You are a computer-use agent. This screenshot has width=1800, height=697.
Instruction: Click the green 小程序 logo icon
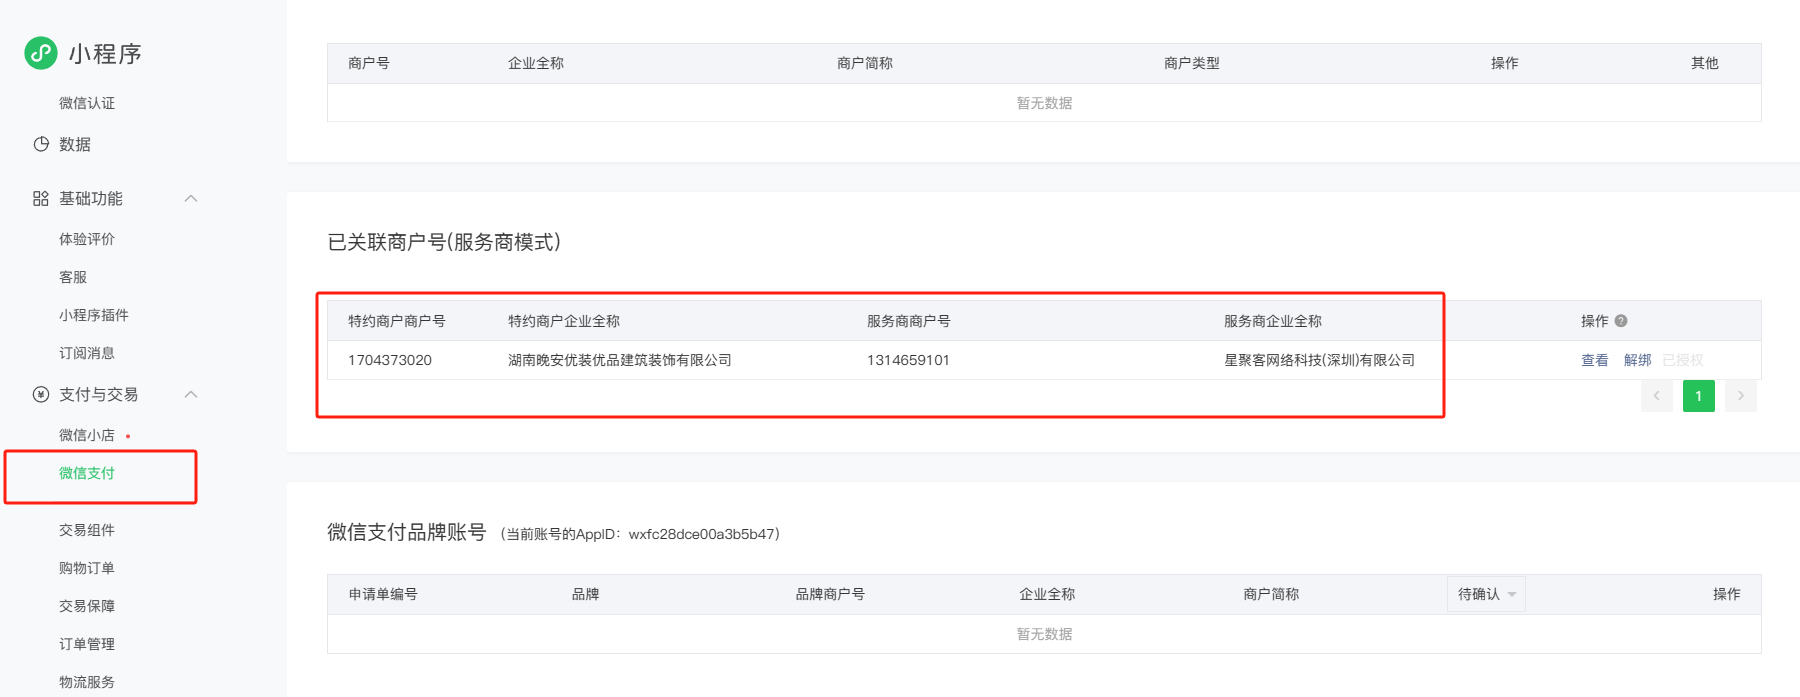click(x=41, y=53)
